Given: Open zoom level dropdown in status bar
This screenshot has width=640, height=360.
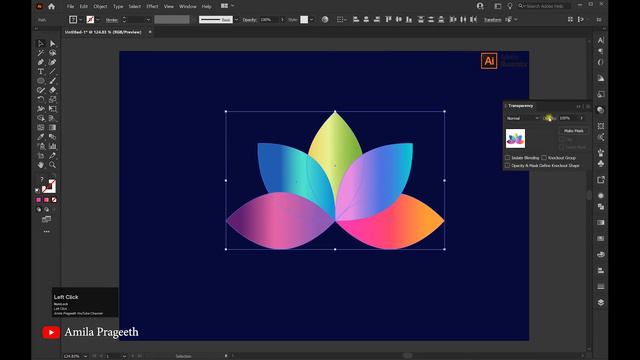Looking at the screenshot, I should 85,356.
